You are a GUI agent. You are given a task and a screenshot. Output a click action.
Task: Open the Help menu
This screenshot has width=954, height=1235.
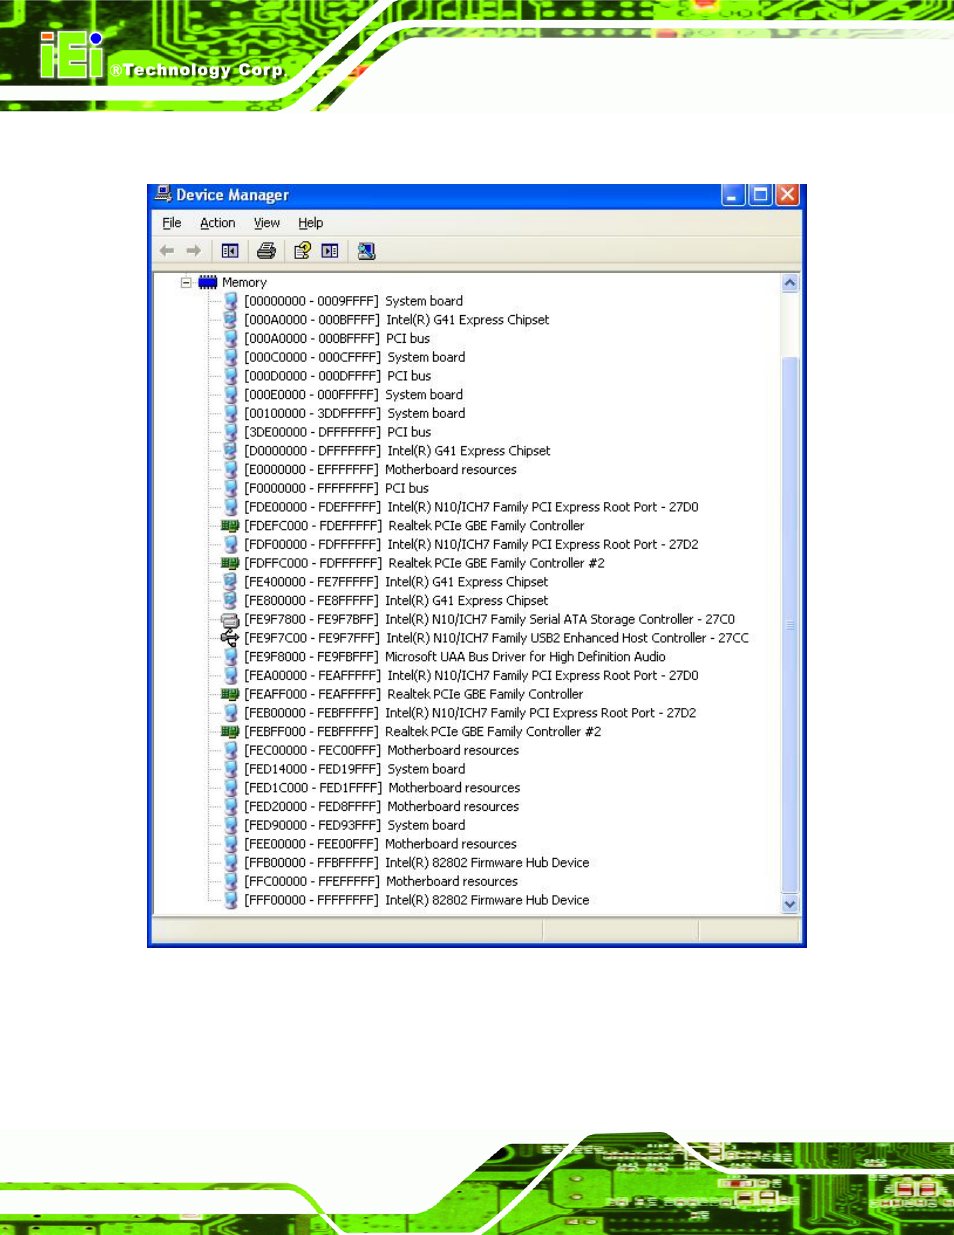tap(311, 223)
